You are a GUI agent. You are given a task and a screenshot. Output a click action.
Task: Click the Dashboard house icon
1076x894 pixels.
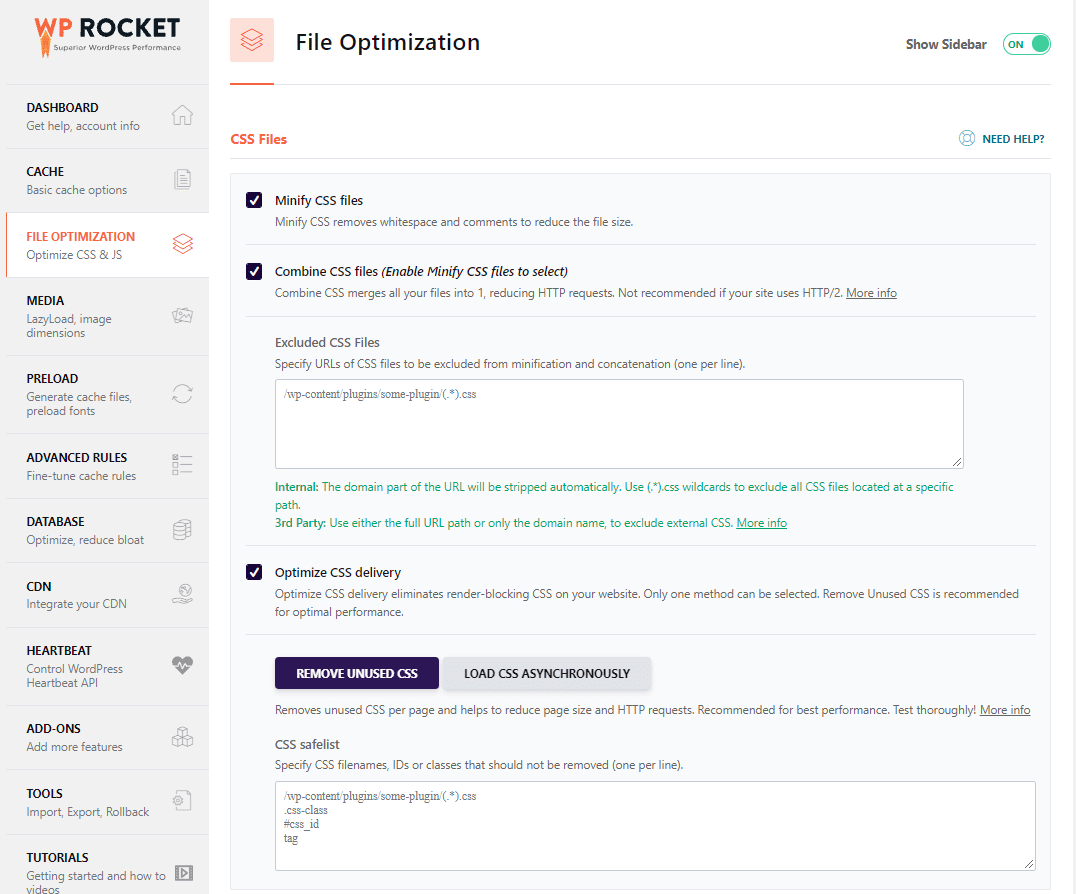(182, 115)
